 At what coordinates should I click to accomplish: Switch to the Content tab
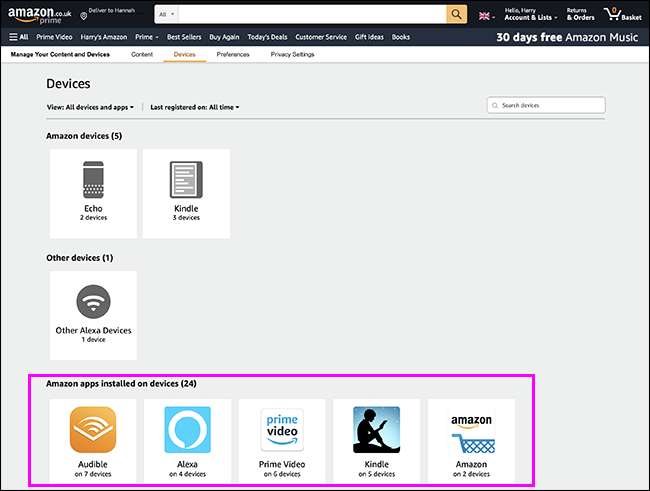pyautogui.click(x=142, y=54)
